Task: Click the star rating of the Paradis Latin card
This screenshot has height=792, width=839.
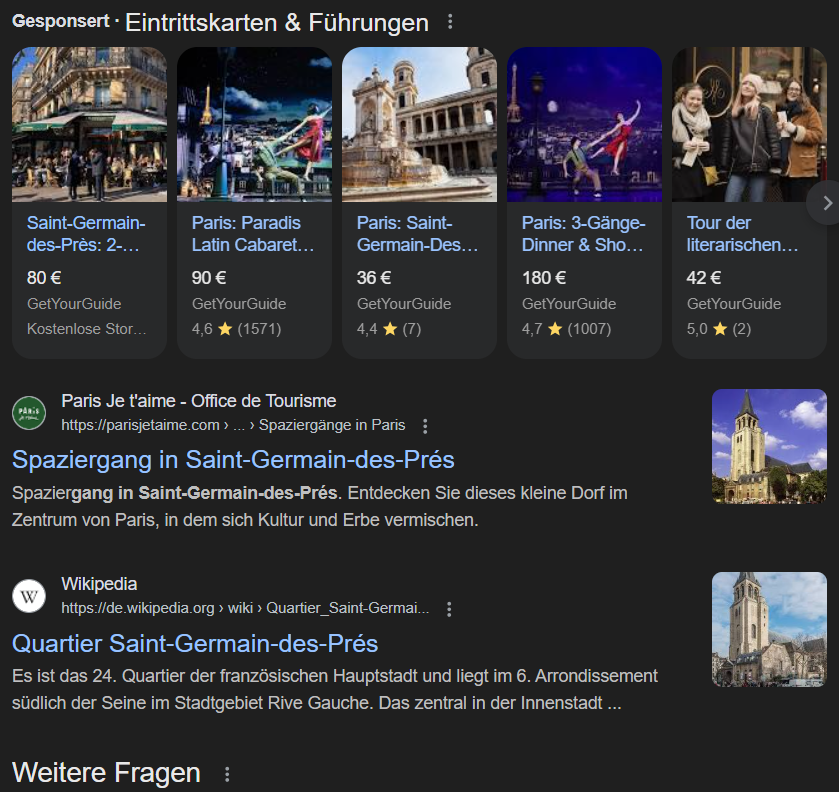Action: 237,329
